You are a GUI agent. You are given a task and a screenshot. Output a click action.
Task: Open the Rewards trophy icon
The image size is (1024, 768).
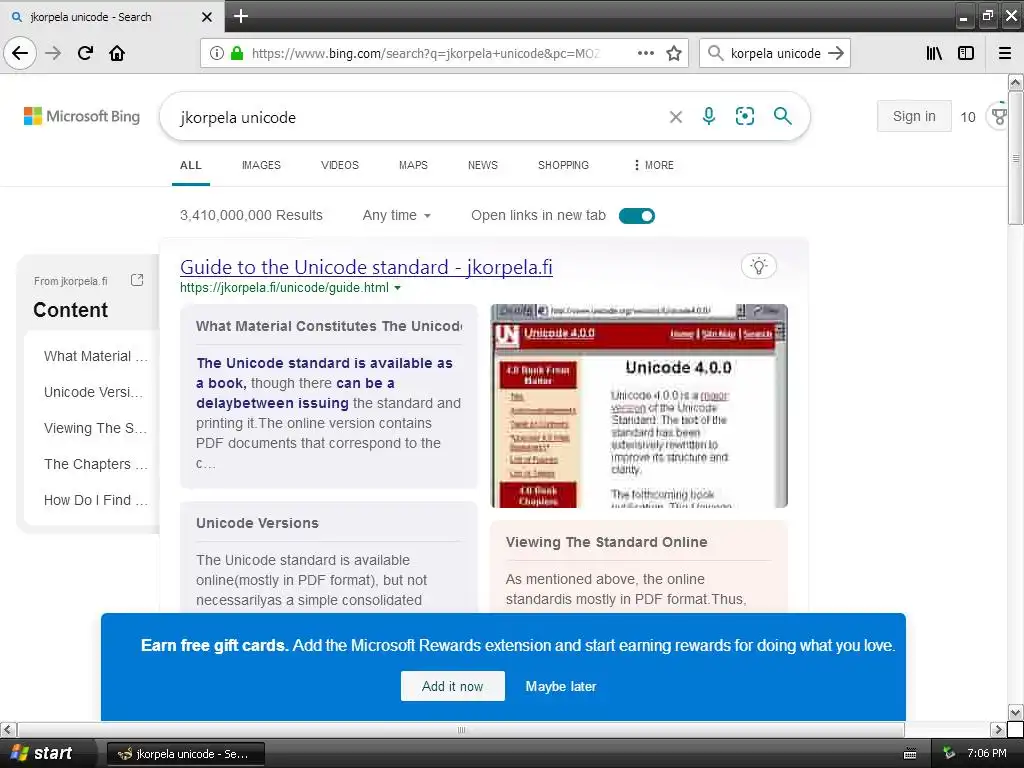(x=999, y=116)
